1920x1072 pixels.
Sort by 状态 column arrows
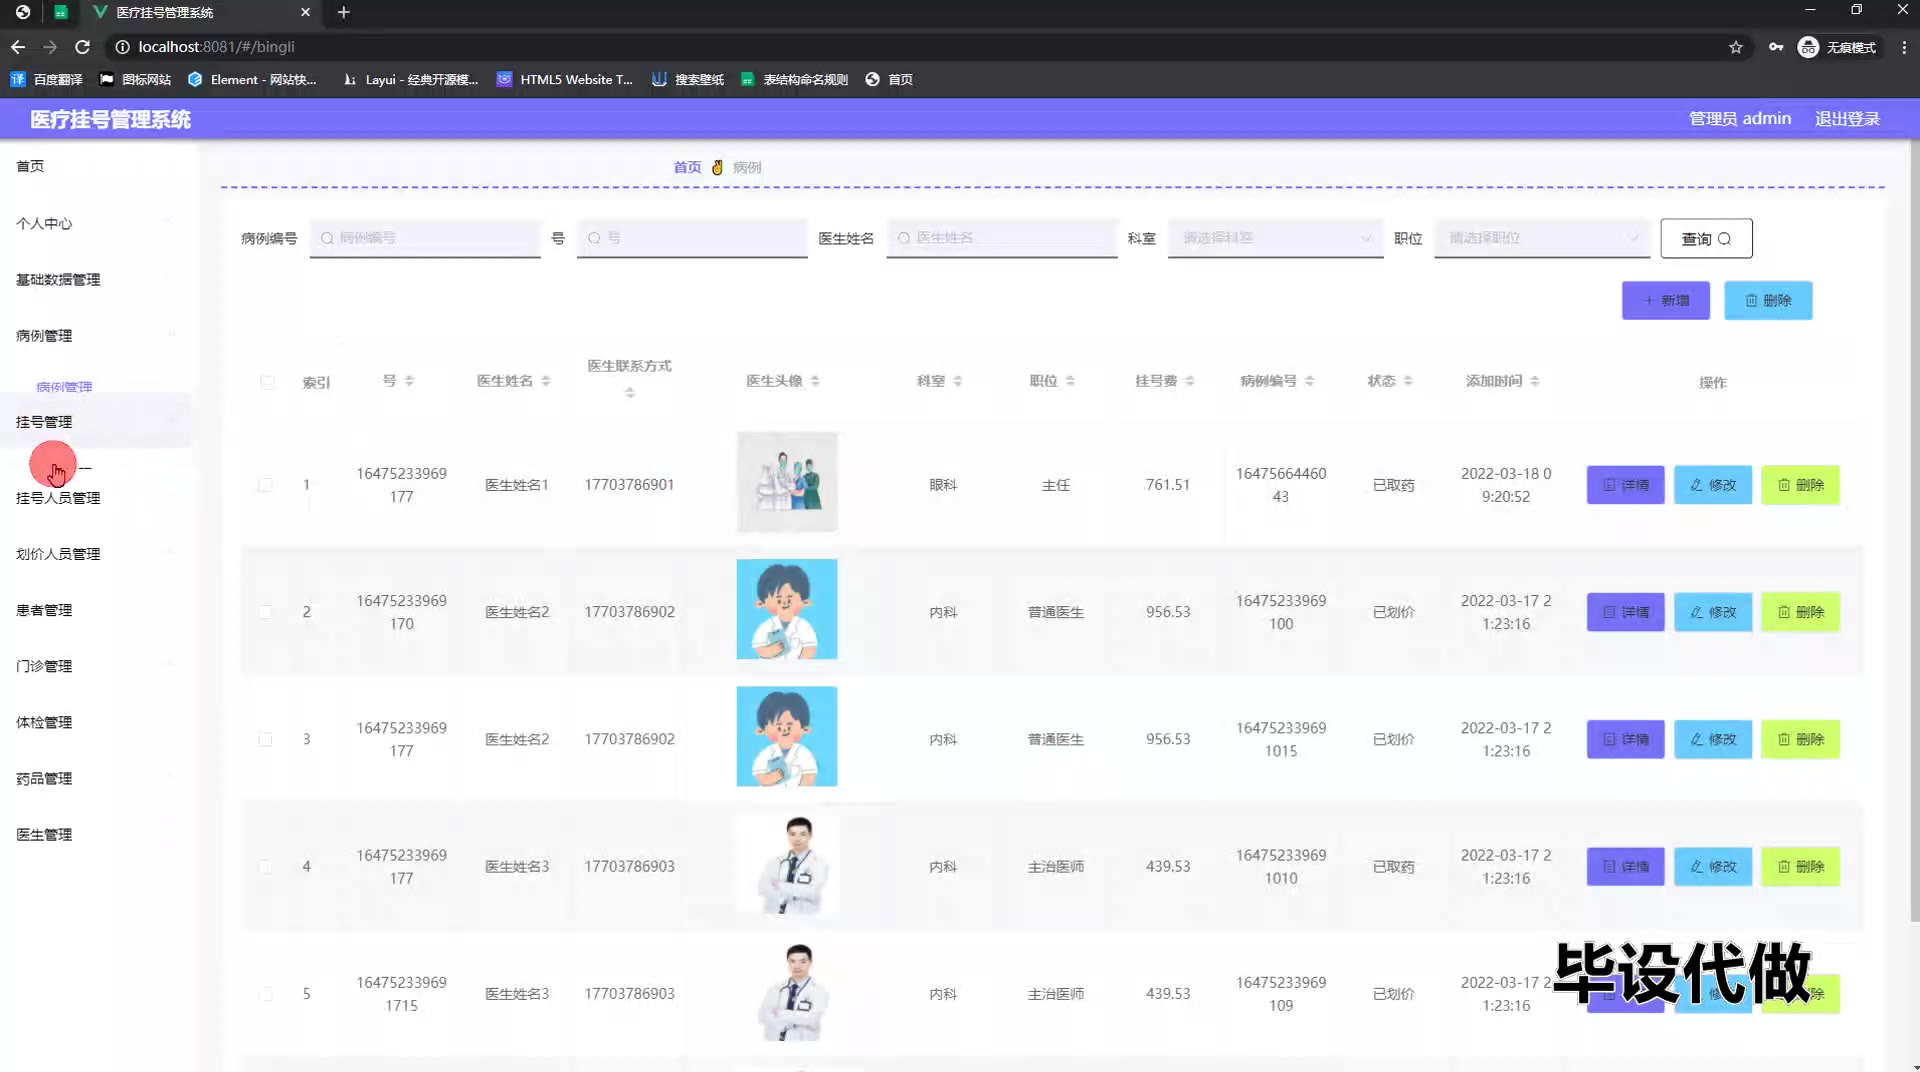tap(1407, 381)
